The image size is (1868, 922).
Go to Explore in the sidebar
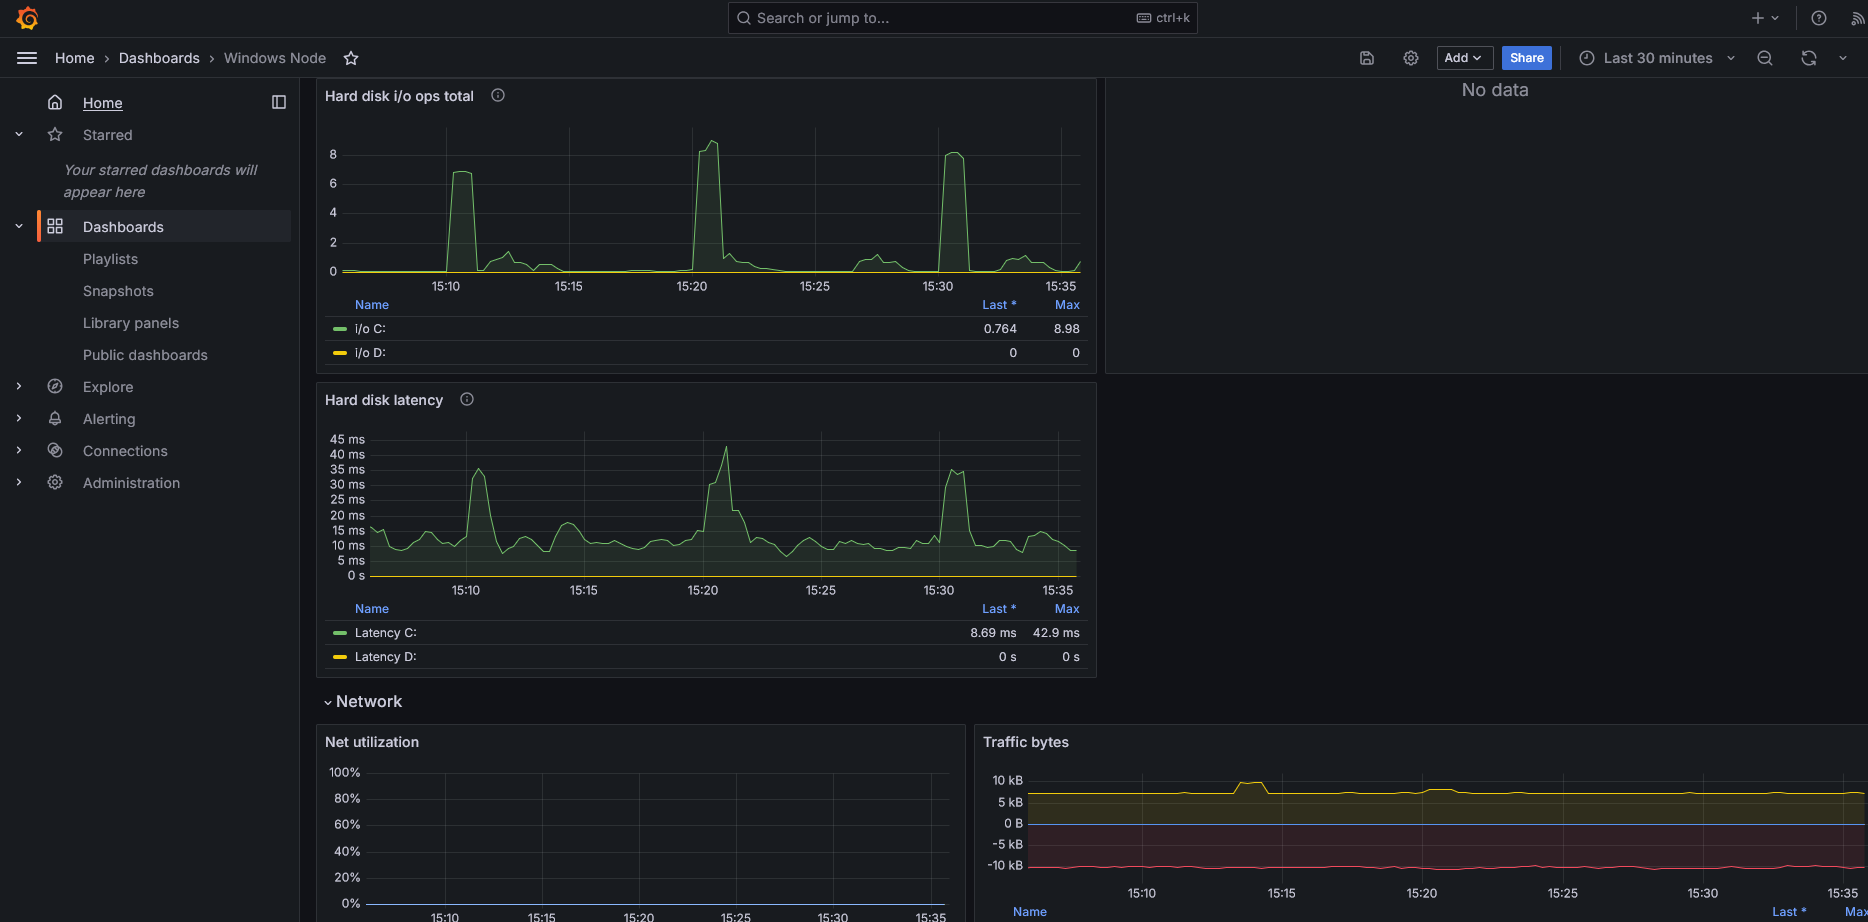108,386
